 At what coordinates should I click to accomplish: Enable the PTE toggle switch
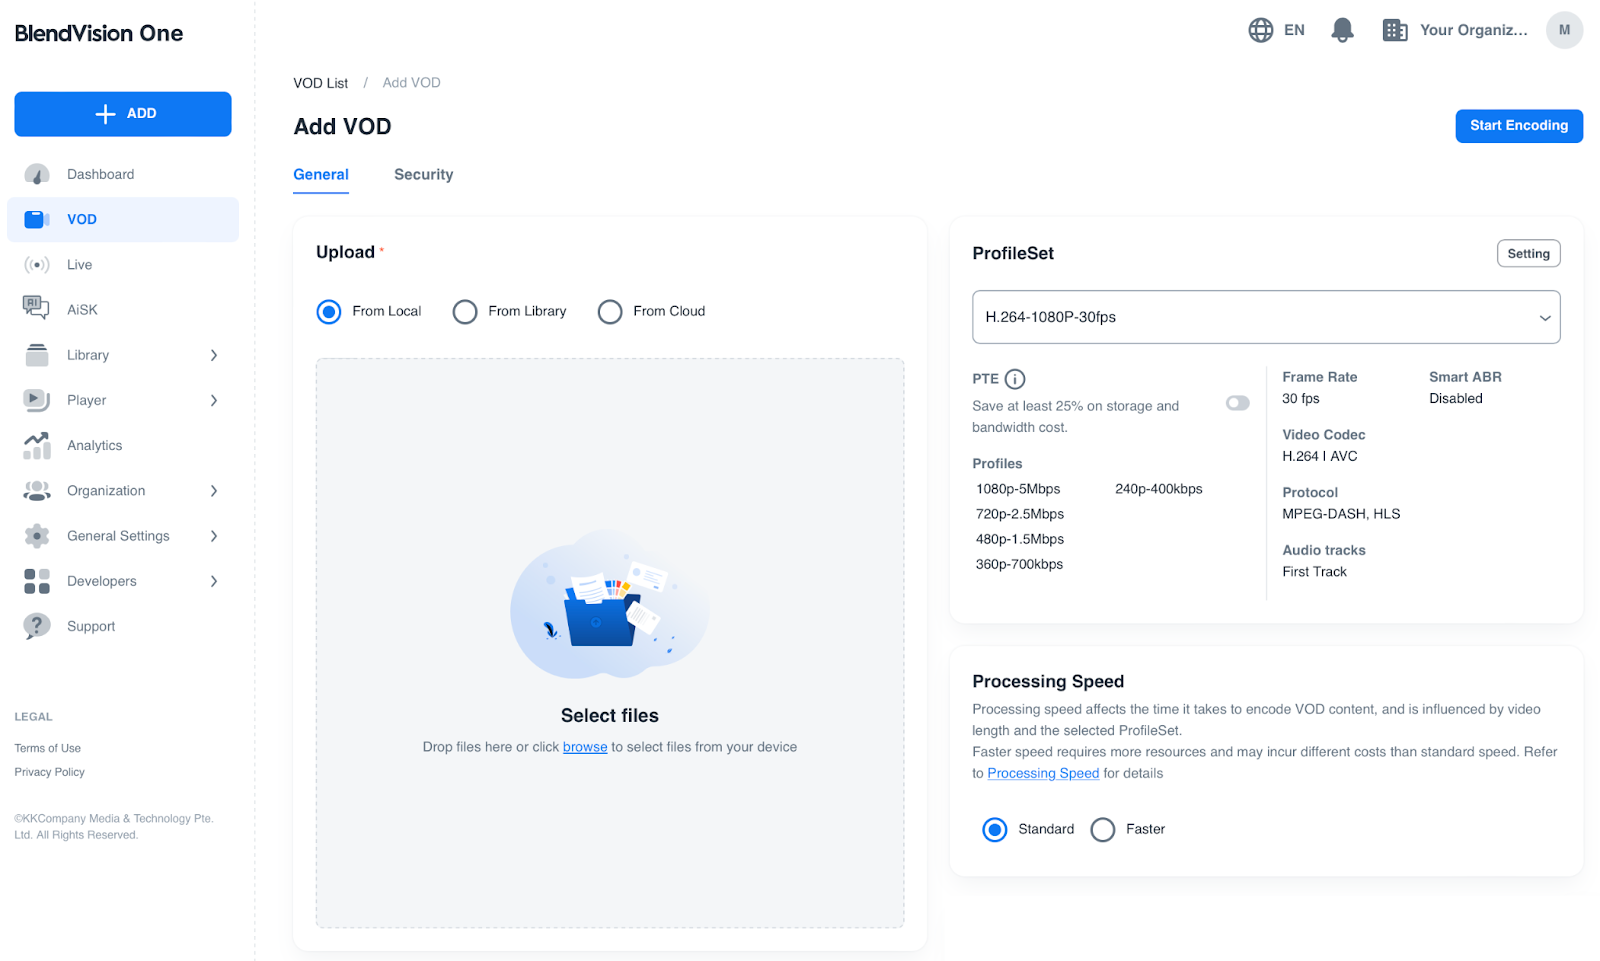[1237, 403]
